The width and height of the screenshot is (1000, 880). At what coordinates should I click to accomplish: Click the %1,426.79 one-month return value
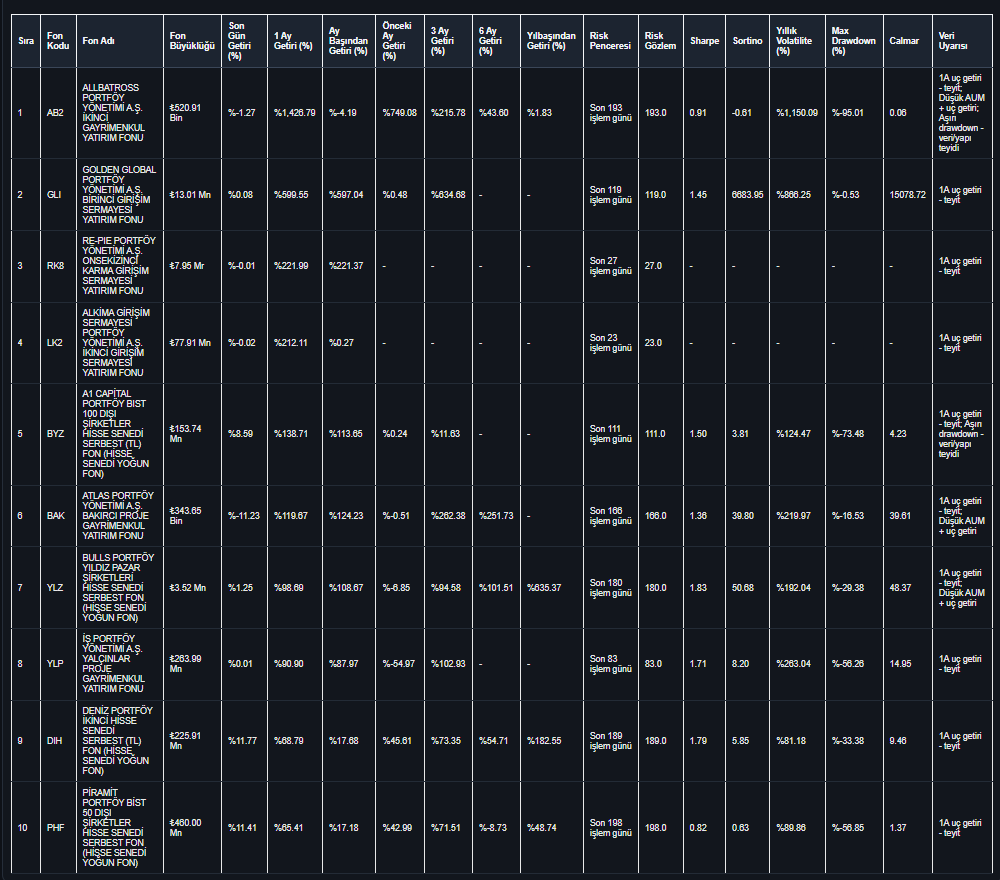(295, 113)
